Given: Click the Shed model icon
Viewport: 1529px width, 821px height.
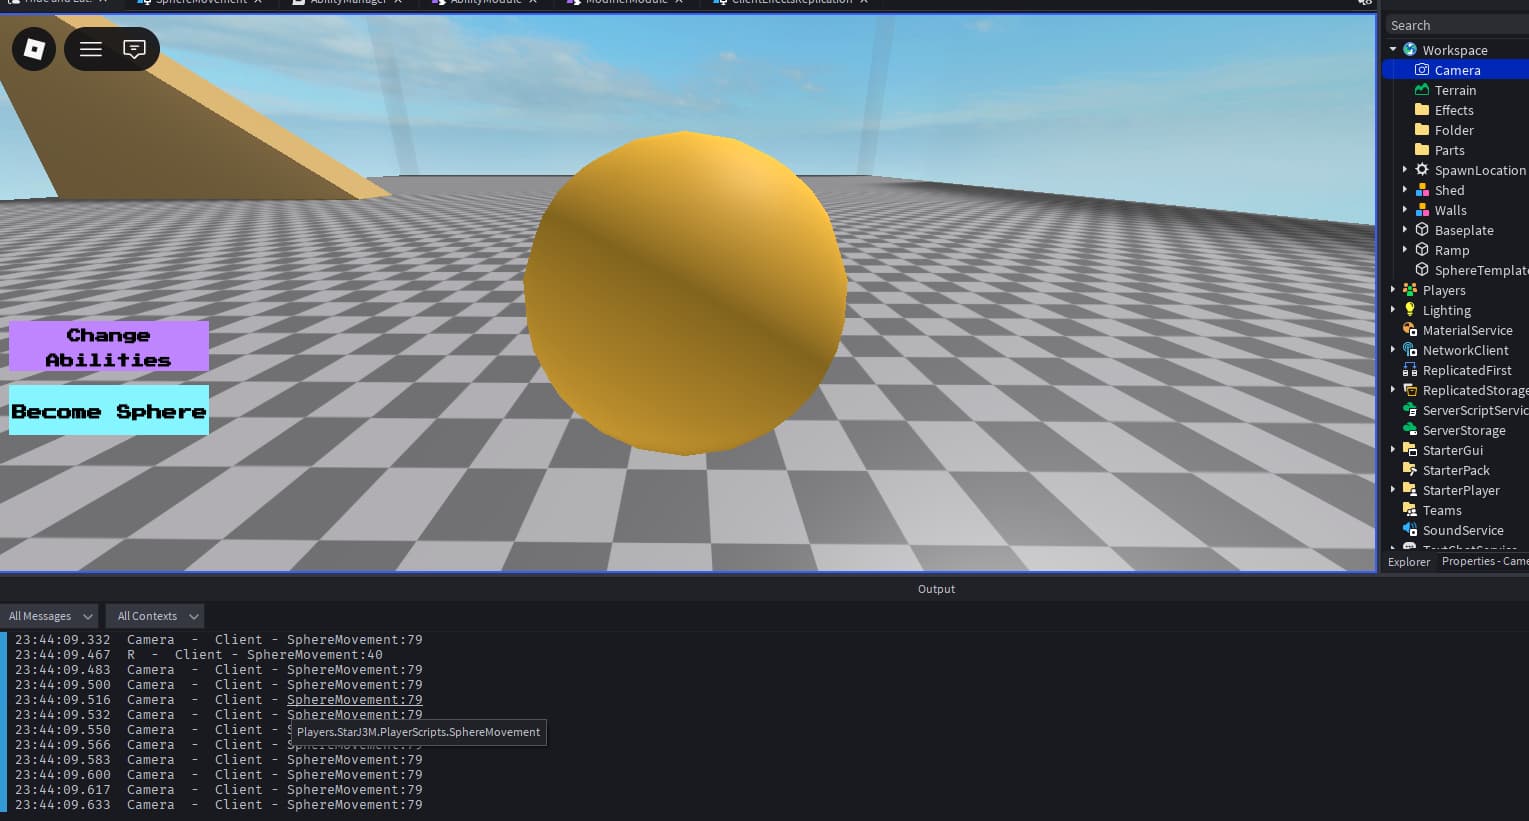Looking at the screenshot, I should click(x=1422, y=190).
